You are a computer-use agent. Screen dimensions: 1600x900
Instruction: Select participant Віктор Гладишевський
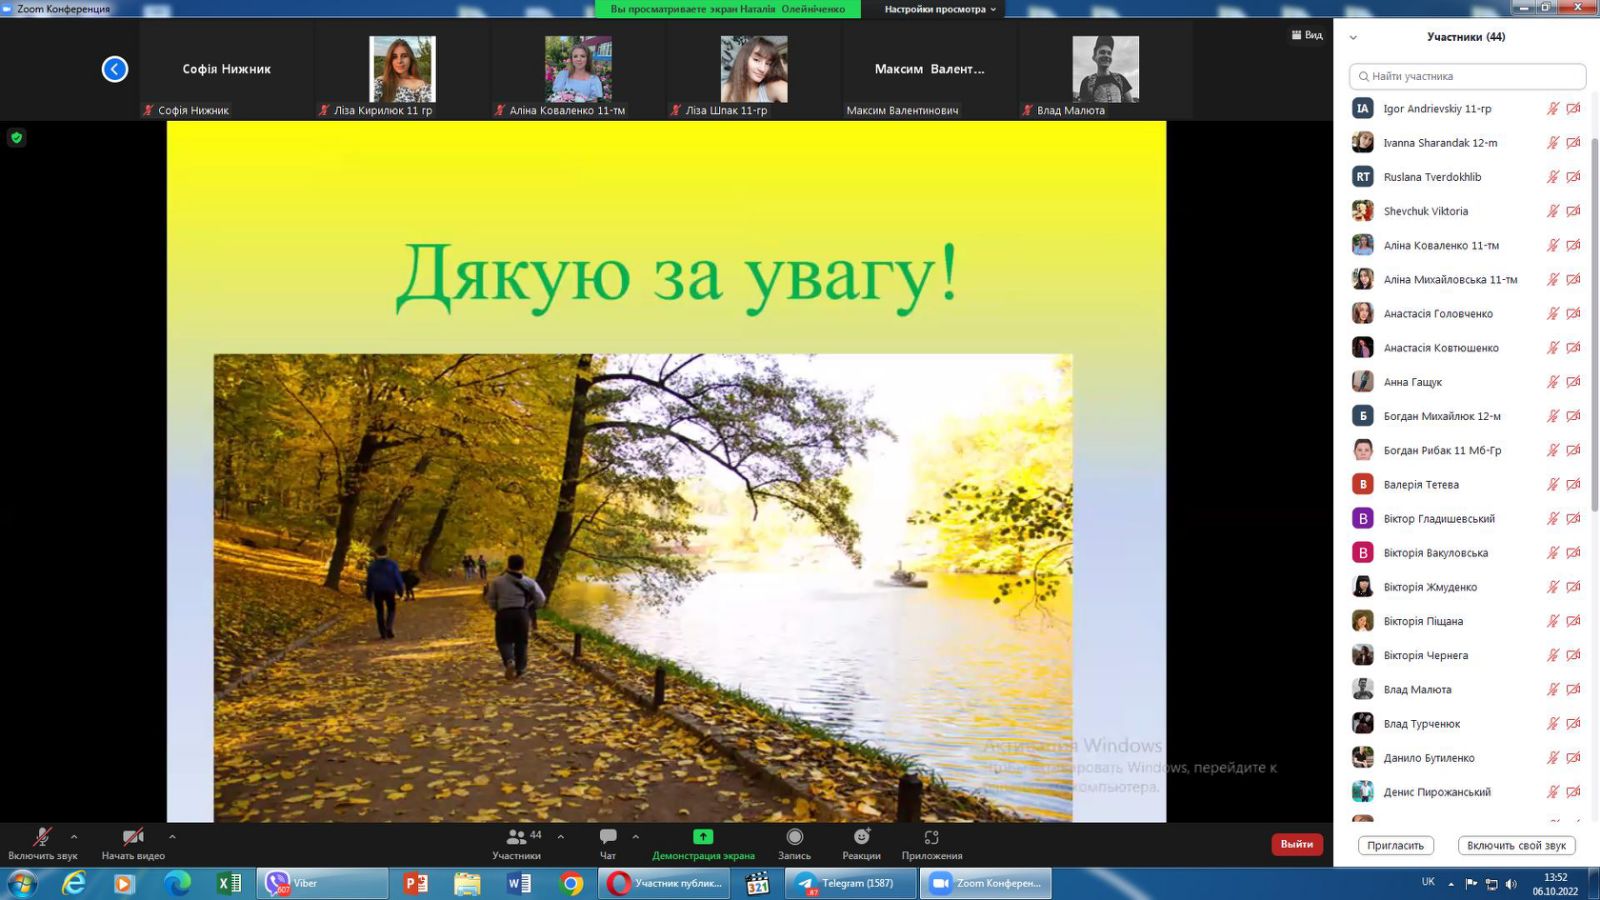1467,519
